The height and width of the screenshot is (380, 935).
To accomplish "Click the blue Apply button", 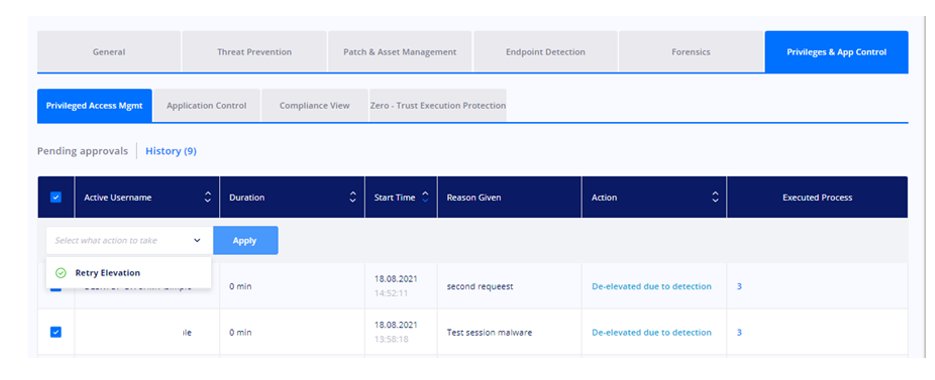I will (x=245, y=240).
